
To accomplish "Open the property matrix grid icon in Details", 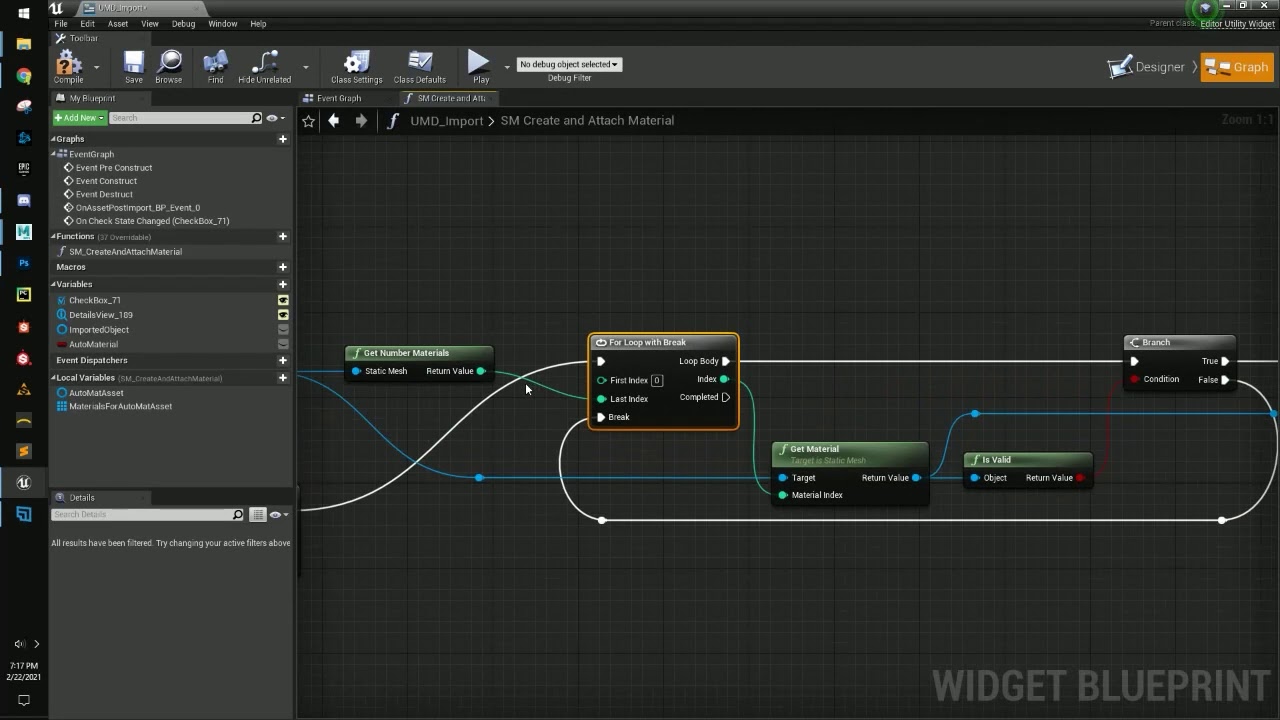I will point(258,515).
